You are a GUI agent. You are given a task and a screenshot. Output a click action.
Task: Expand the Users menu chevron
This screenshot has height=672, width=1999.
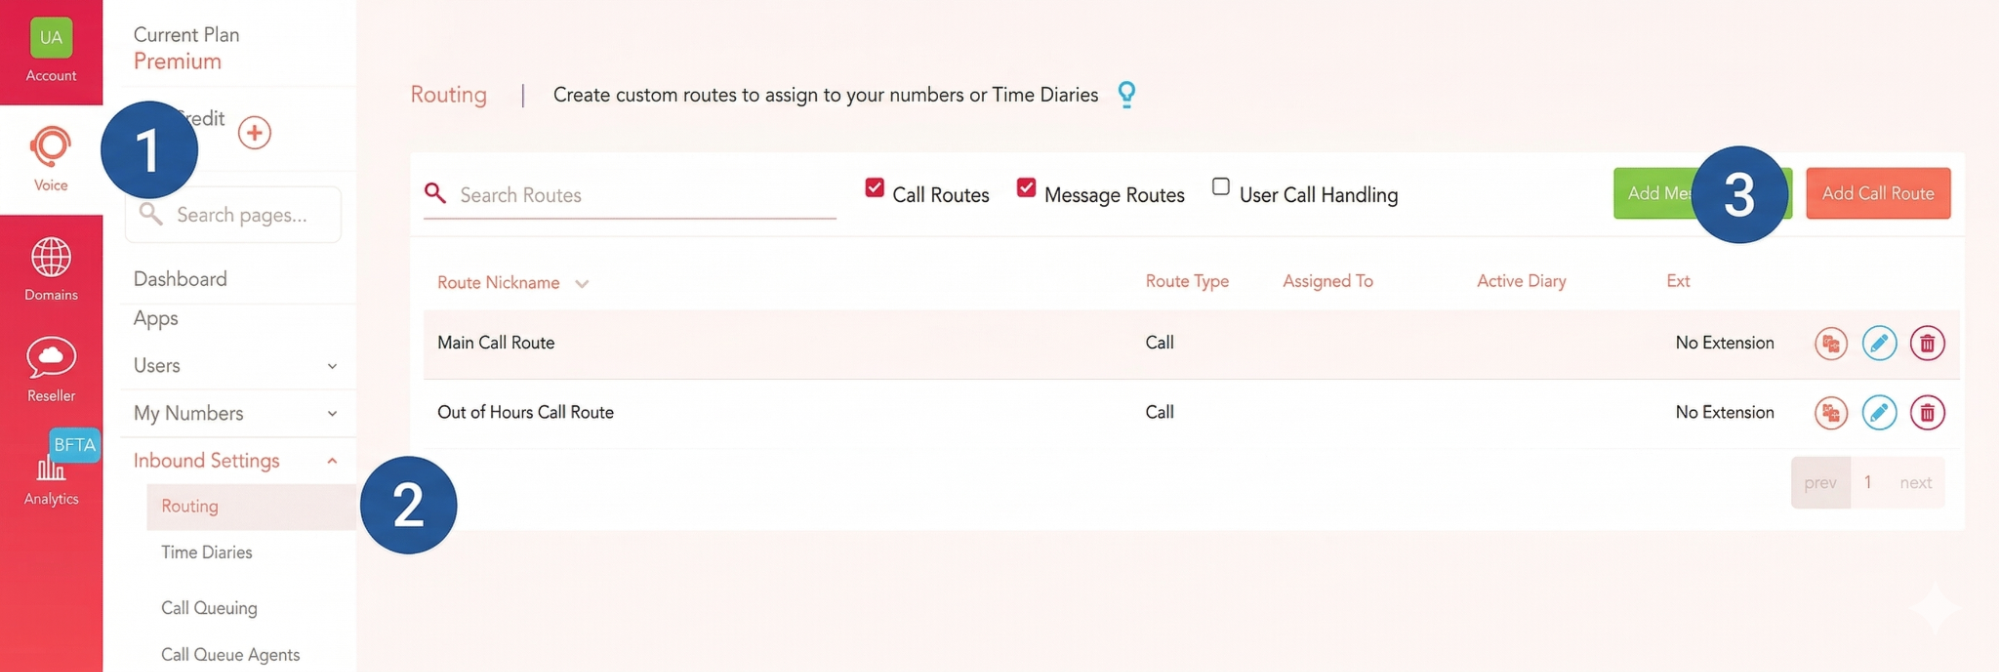click(x=332, y=366)
